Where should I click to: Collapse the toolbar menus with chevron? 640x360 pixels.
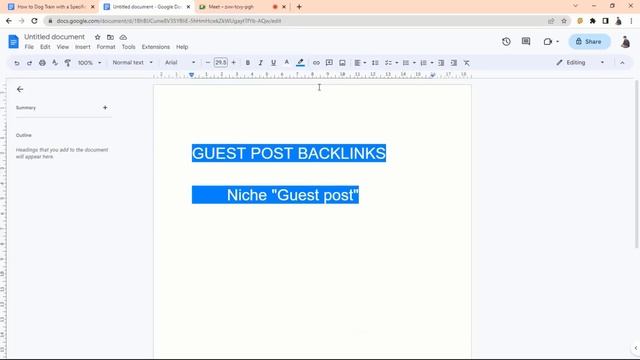point(622,63)
